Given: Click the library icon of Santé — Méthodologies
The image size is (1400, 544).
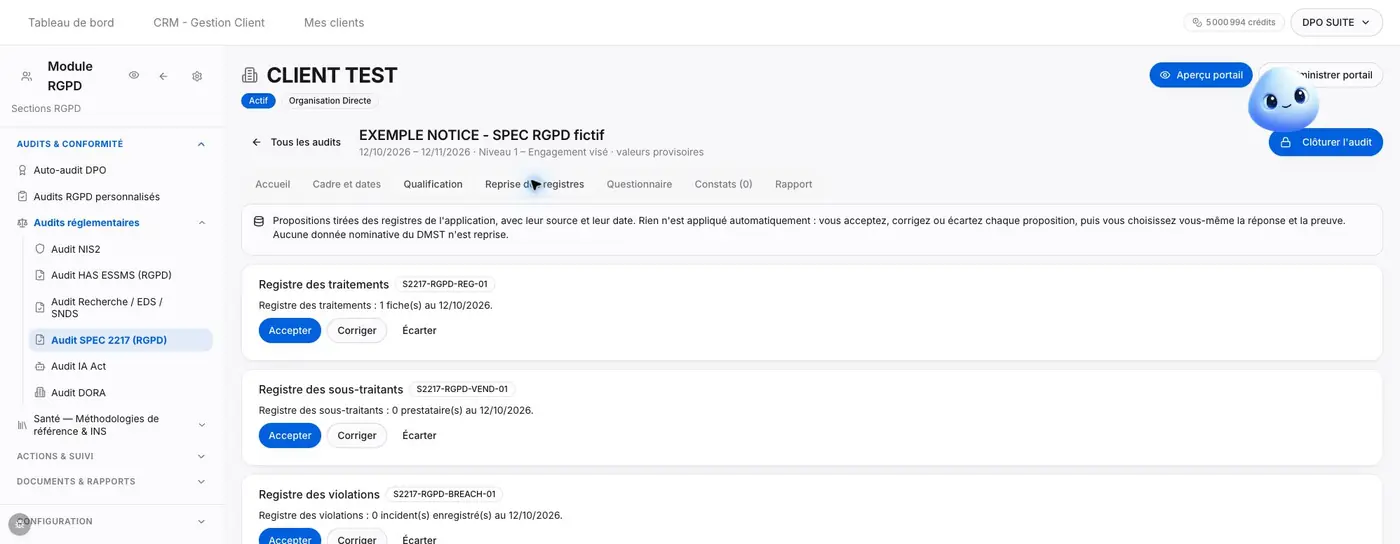Looking at the screenshot, I should click(23, 425).
